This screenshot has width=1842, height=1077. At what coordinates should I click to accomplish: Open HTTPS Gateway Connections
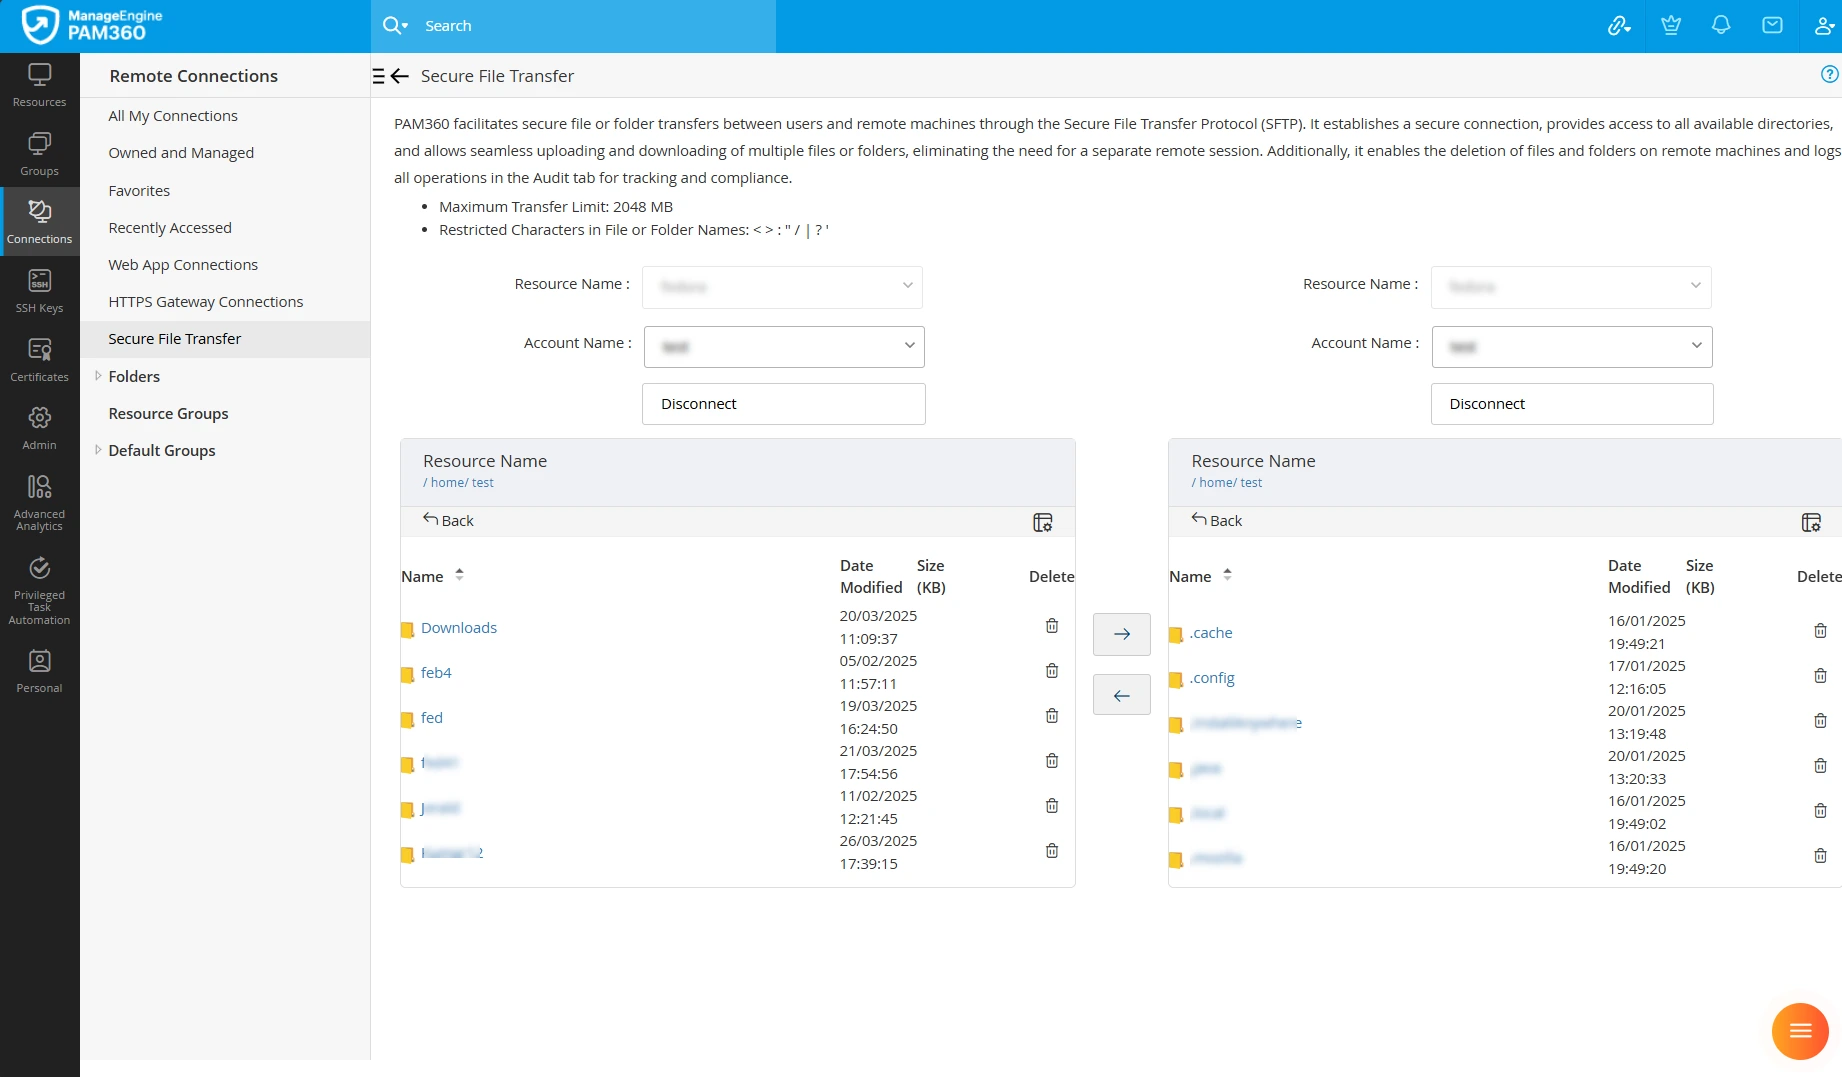click(205, 302)
